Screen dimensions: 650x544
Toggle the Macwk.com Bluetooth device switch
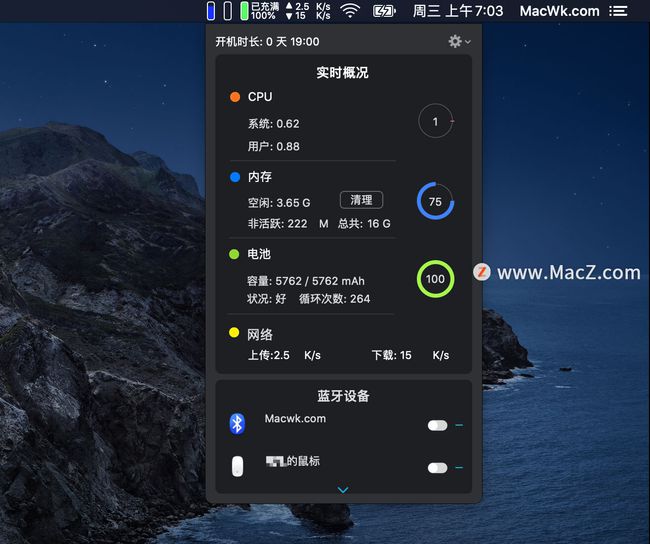(x=437, y=425)
